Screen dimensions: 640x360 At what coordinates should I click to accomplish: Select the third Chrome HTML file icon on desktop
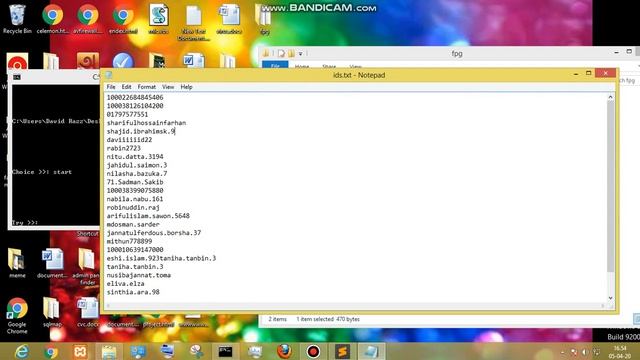coord(123,19)
